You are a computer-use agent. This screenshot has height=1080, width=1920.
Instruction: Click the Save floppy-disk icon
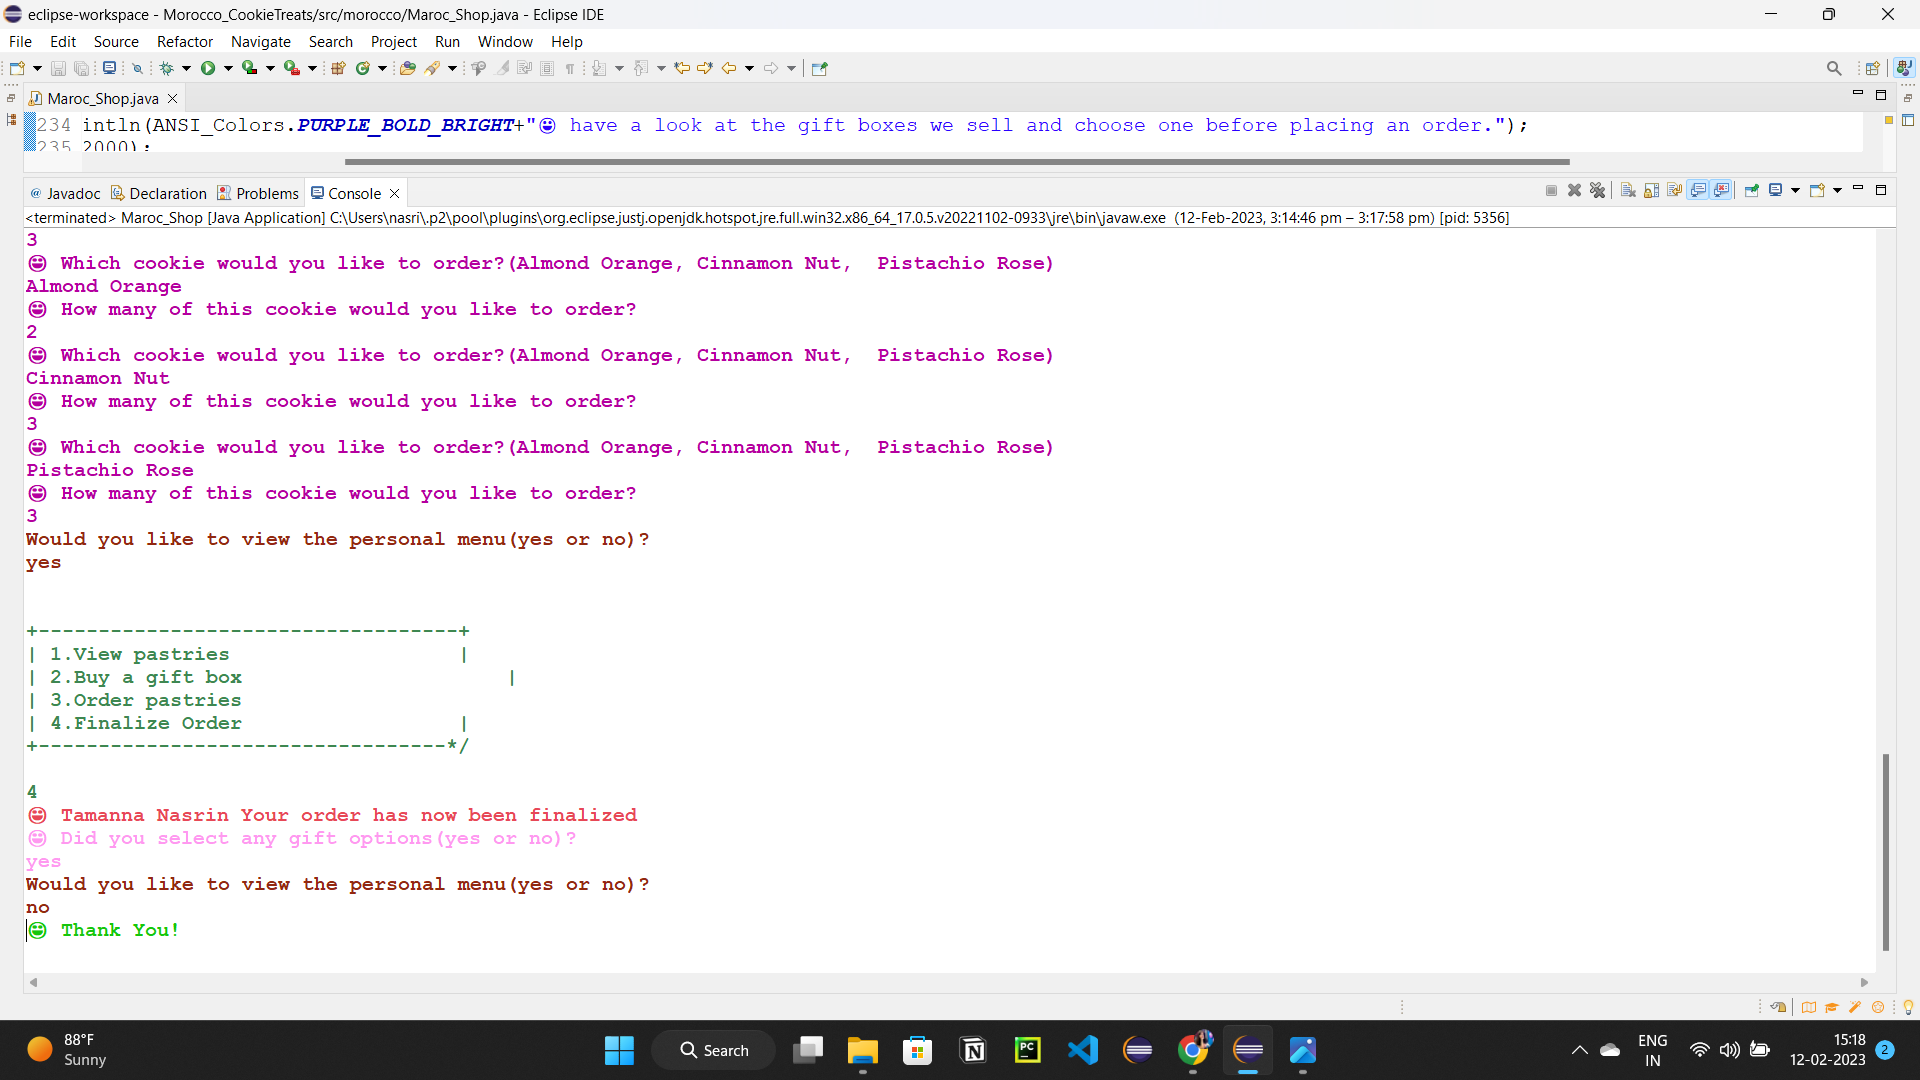tap(58, 68)
